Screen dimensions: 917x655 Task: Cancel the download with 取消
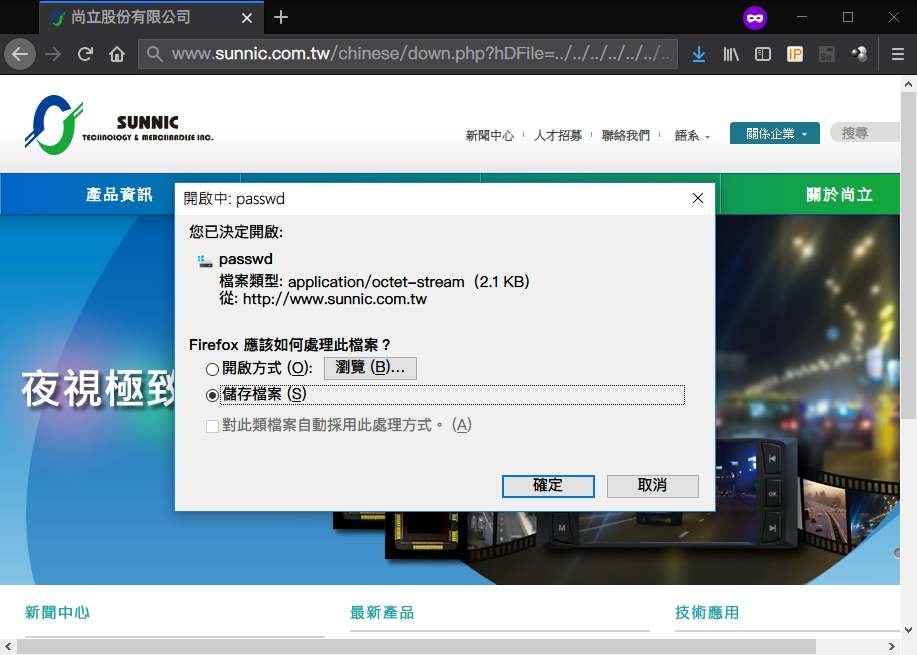click(653, 486)
